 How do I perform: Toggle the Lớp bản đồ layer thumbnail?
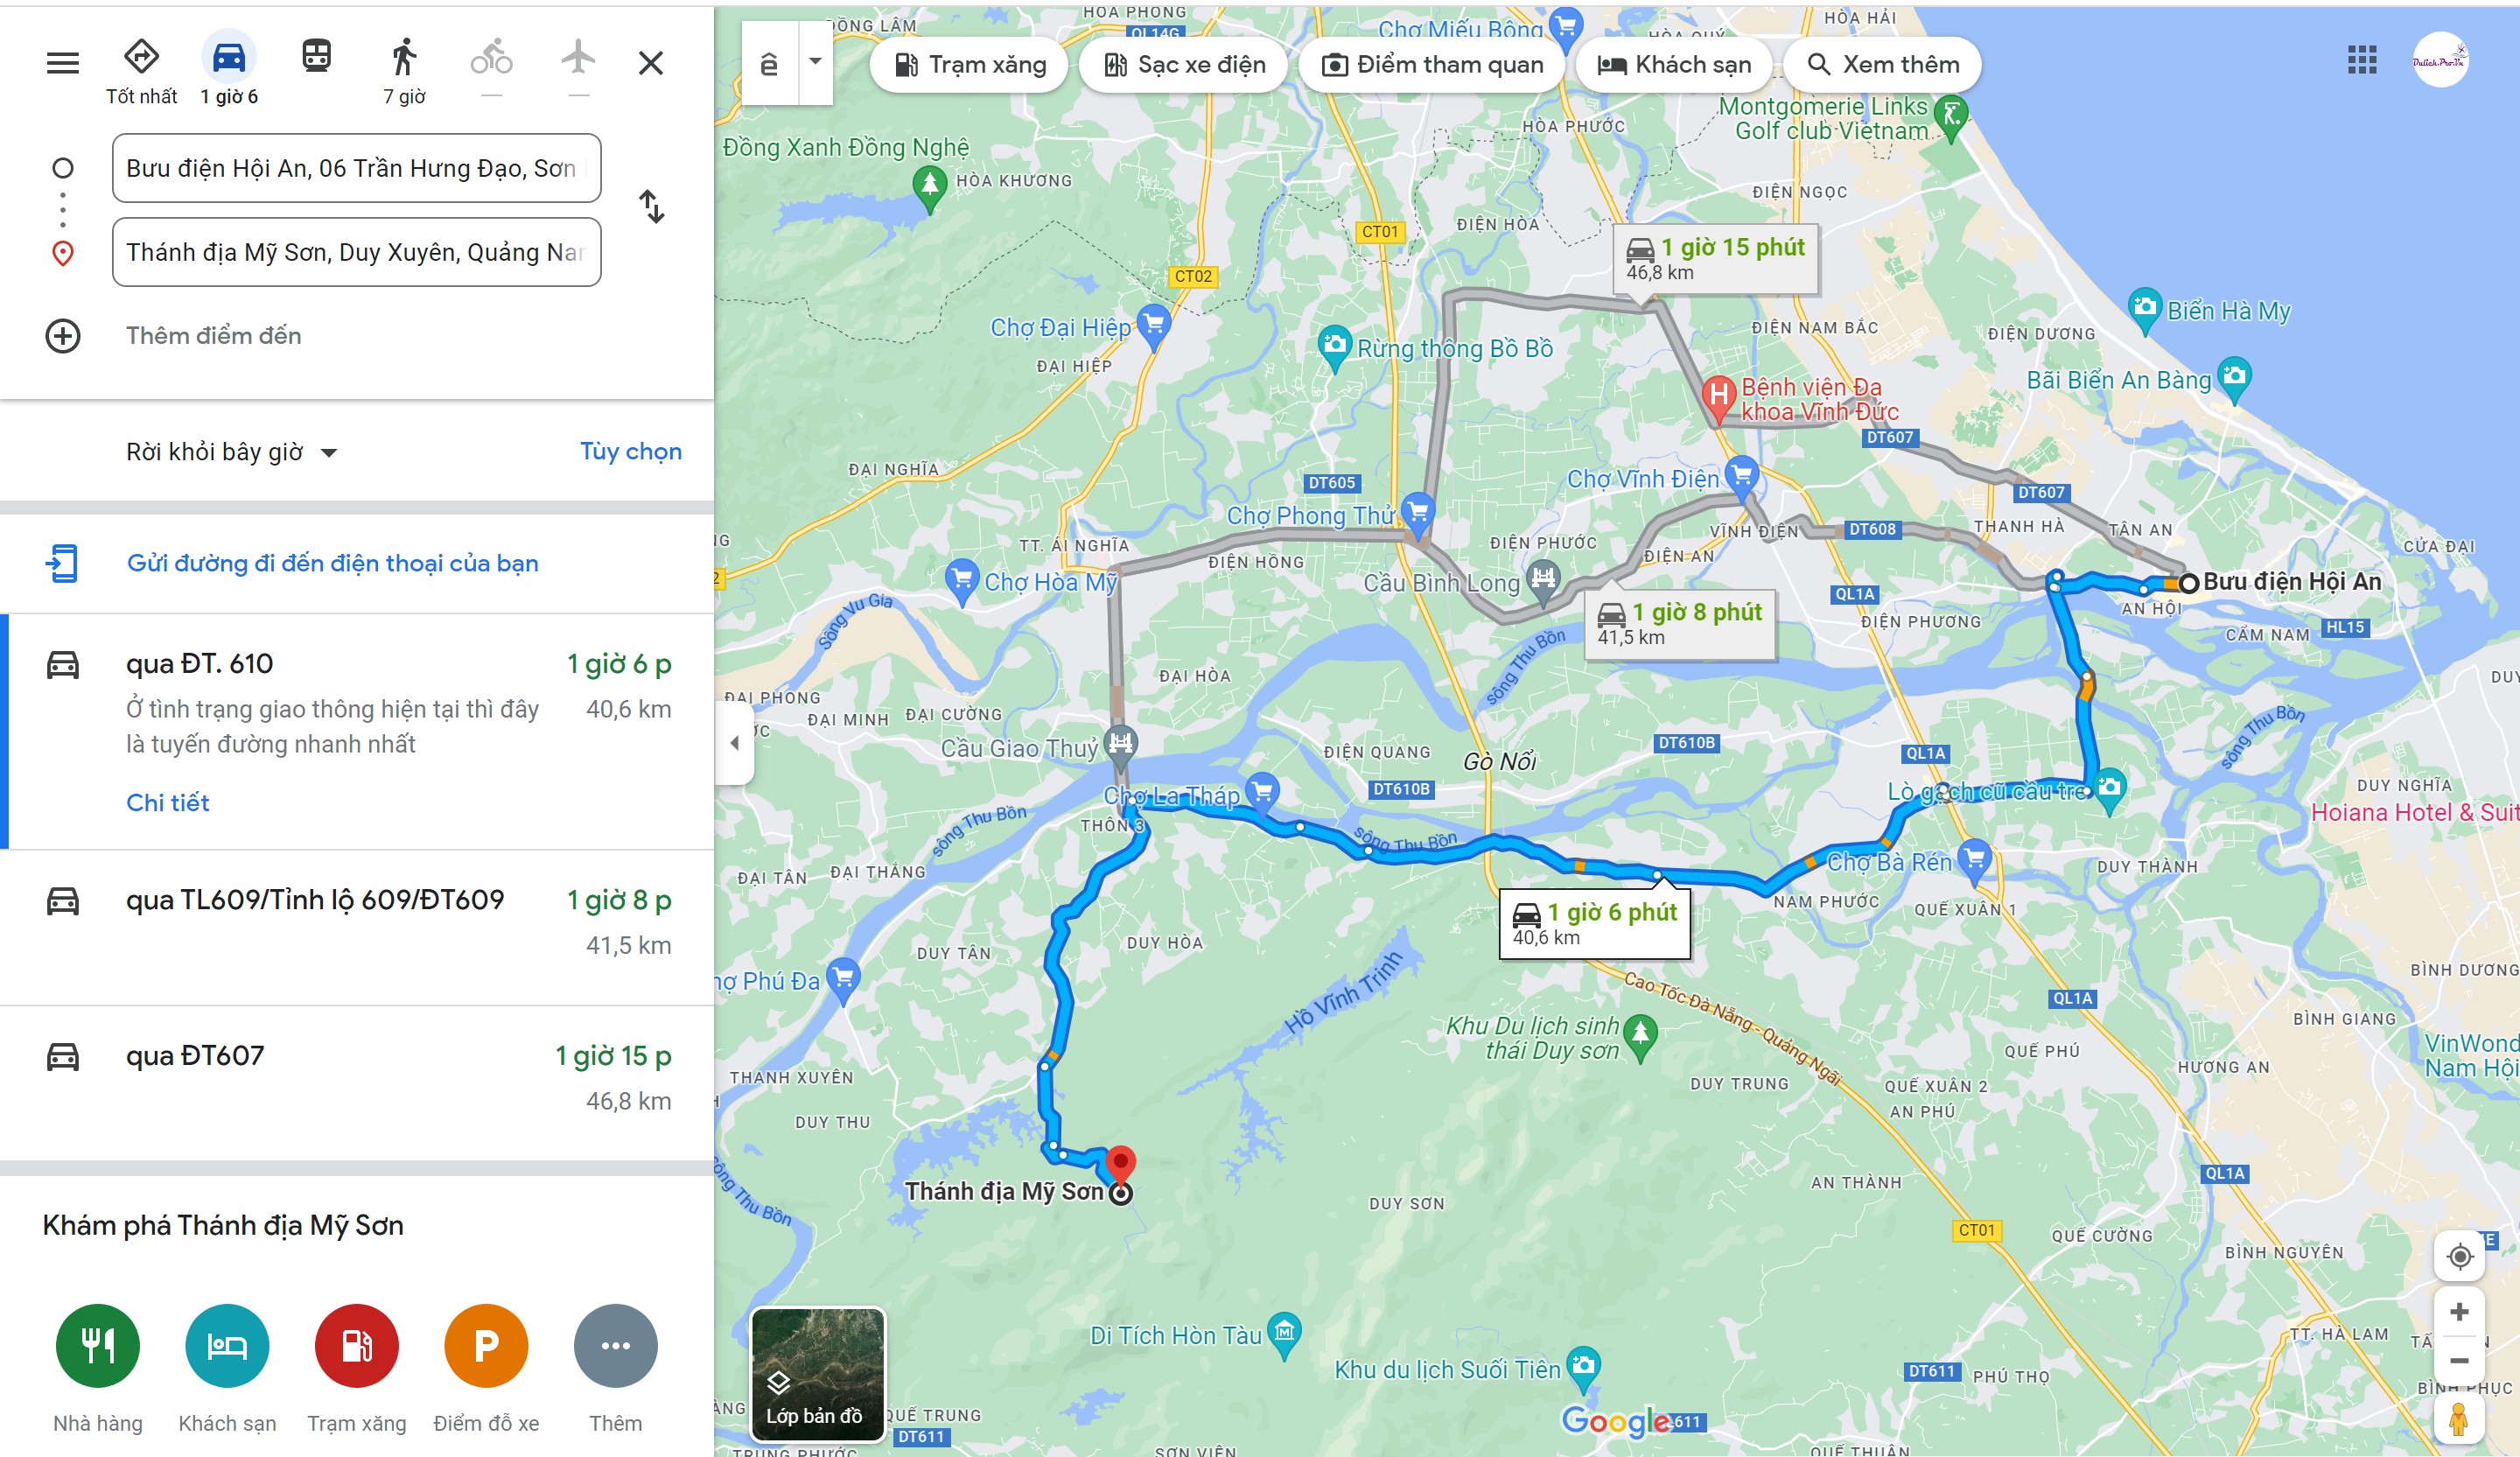point(817,1374)
